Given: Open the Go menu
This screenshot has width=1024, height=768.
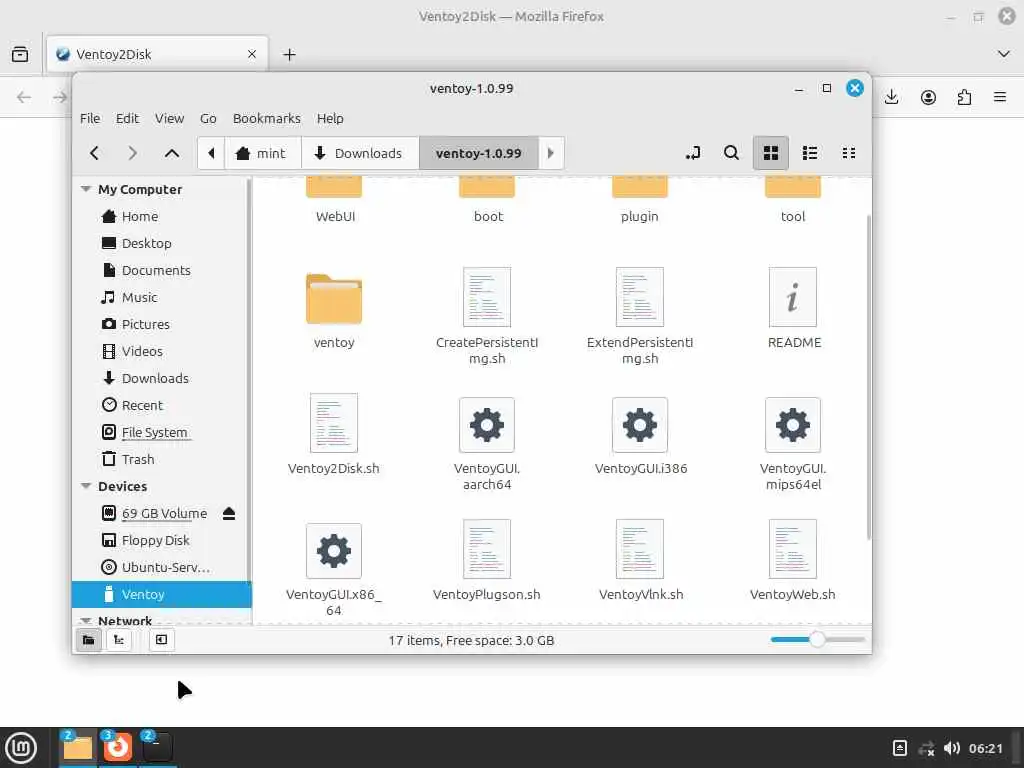Looking at the screenshot, I should pos(208,118).
